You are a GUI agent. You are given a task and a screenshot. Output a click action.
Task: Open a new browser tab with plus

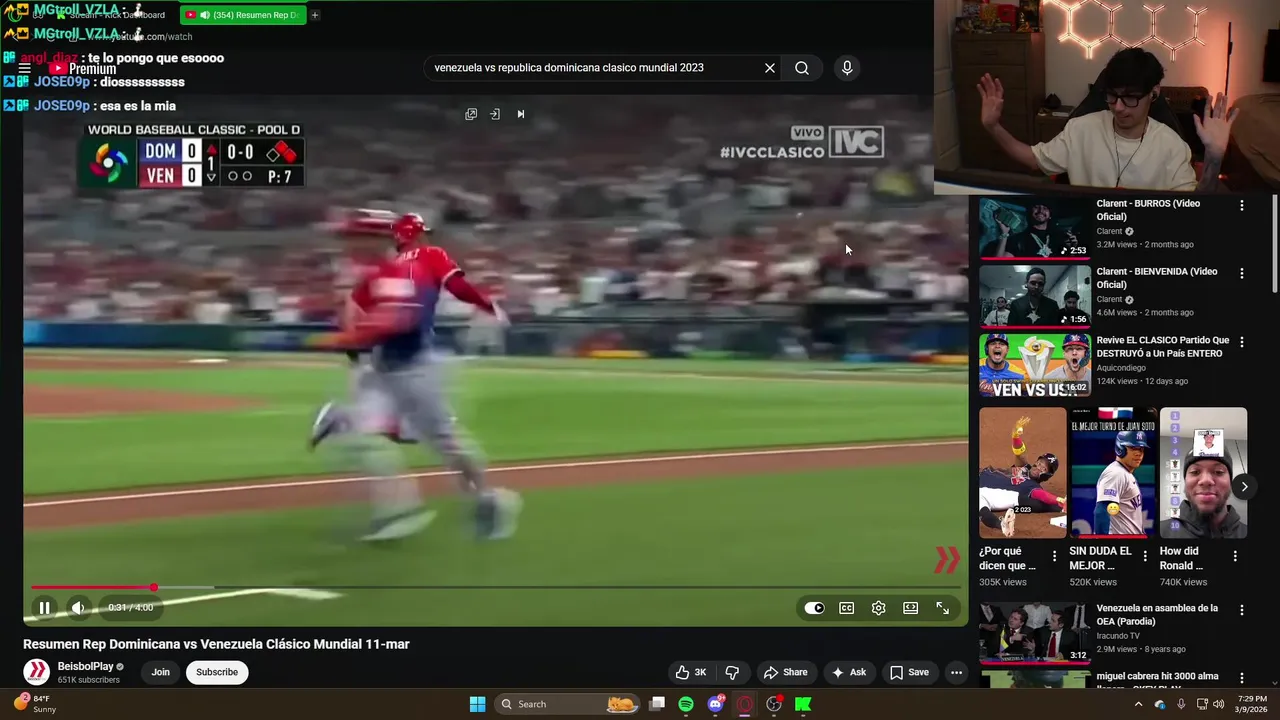(x=314, y=15)
